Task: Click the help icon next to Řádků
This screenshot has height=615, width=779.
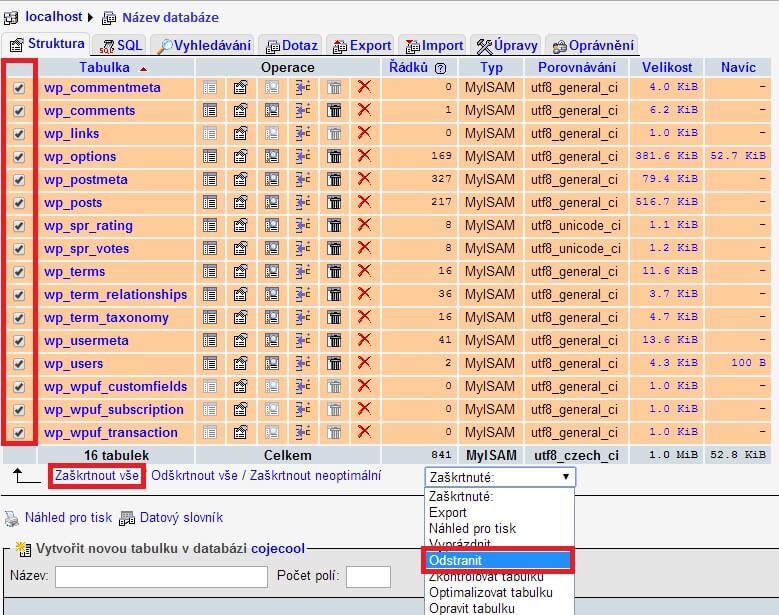Action: [440, 68]
